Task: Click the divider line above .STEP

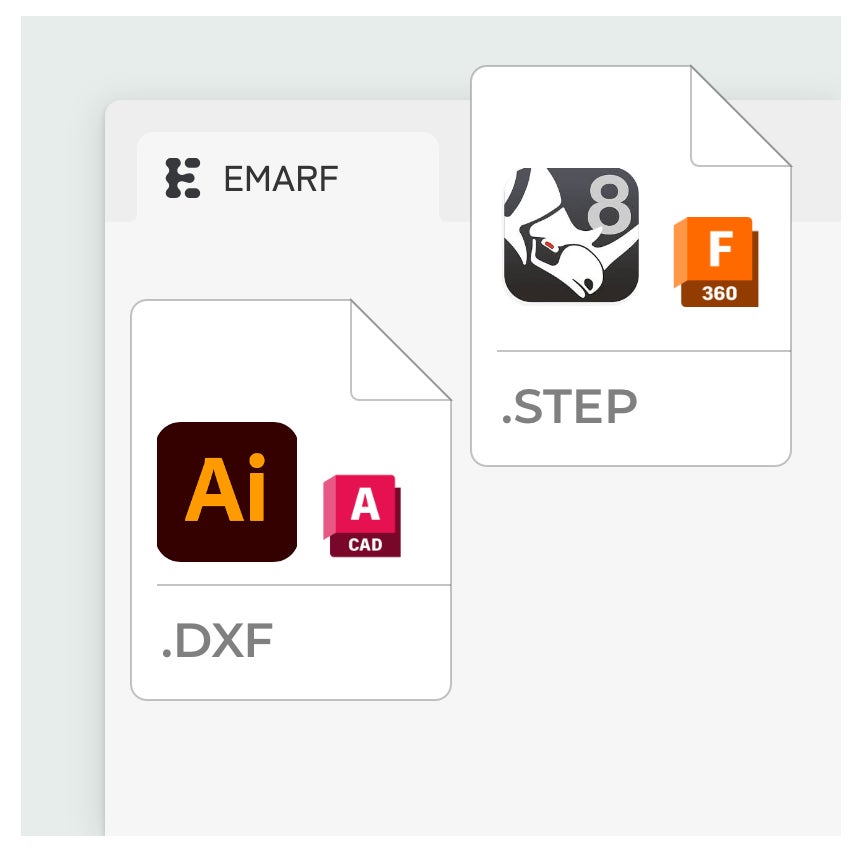Action: (x=643, y=351)
